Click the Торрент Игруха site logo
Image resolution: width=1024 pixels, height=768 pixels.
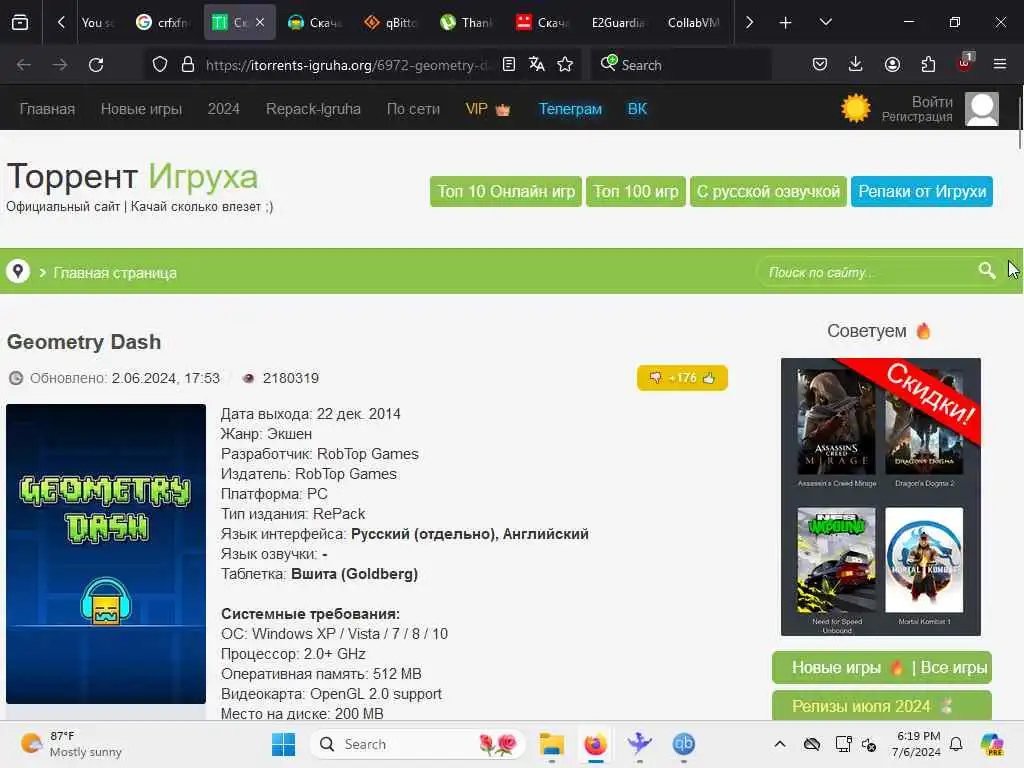133,176
